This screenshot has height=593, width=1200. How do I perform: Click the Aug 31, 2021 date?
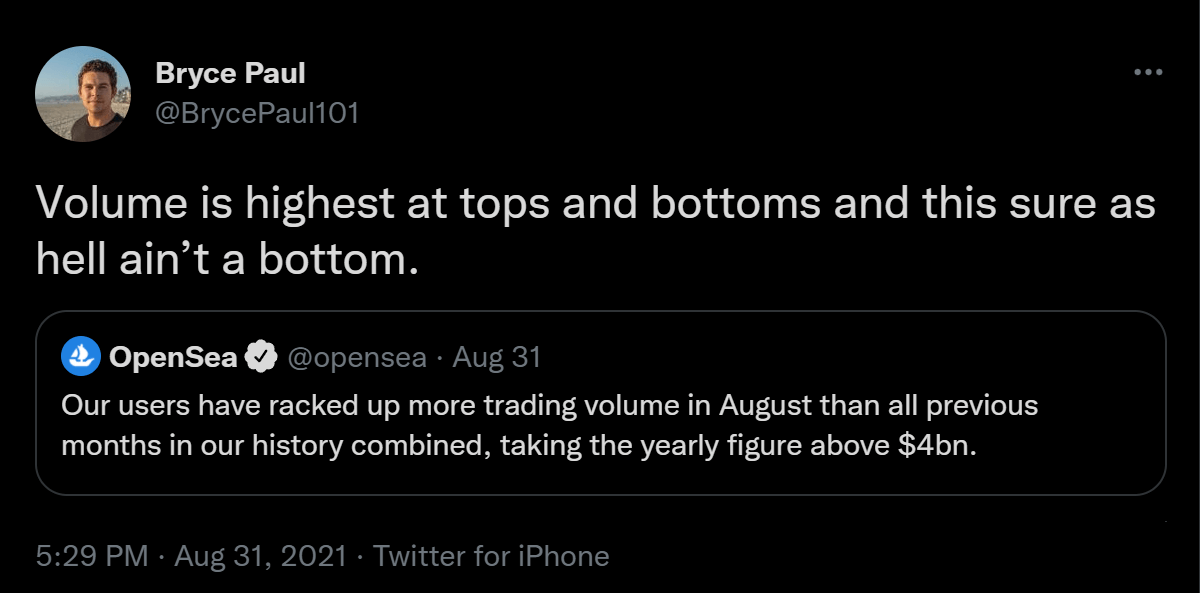260,556
